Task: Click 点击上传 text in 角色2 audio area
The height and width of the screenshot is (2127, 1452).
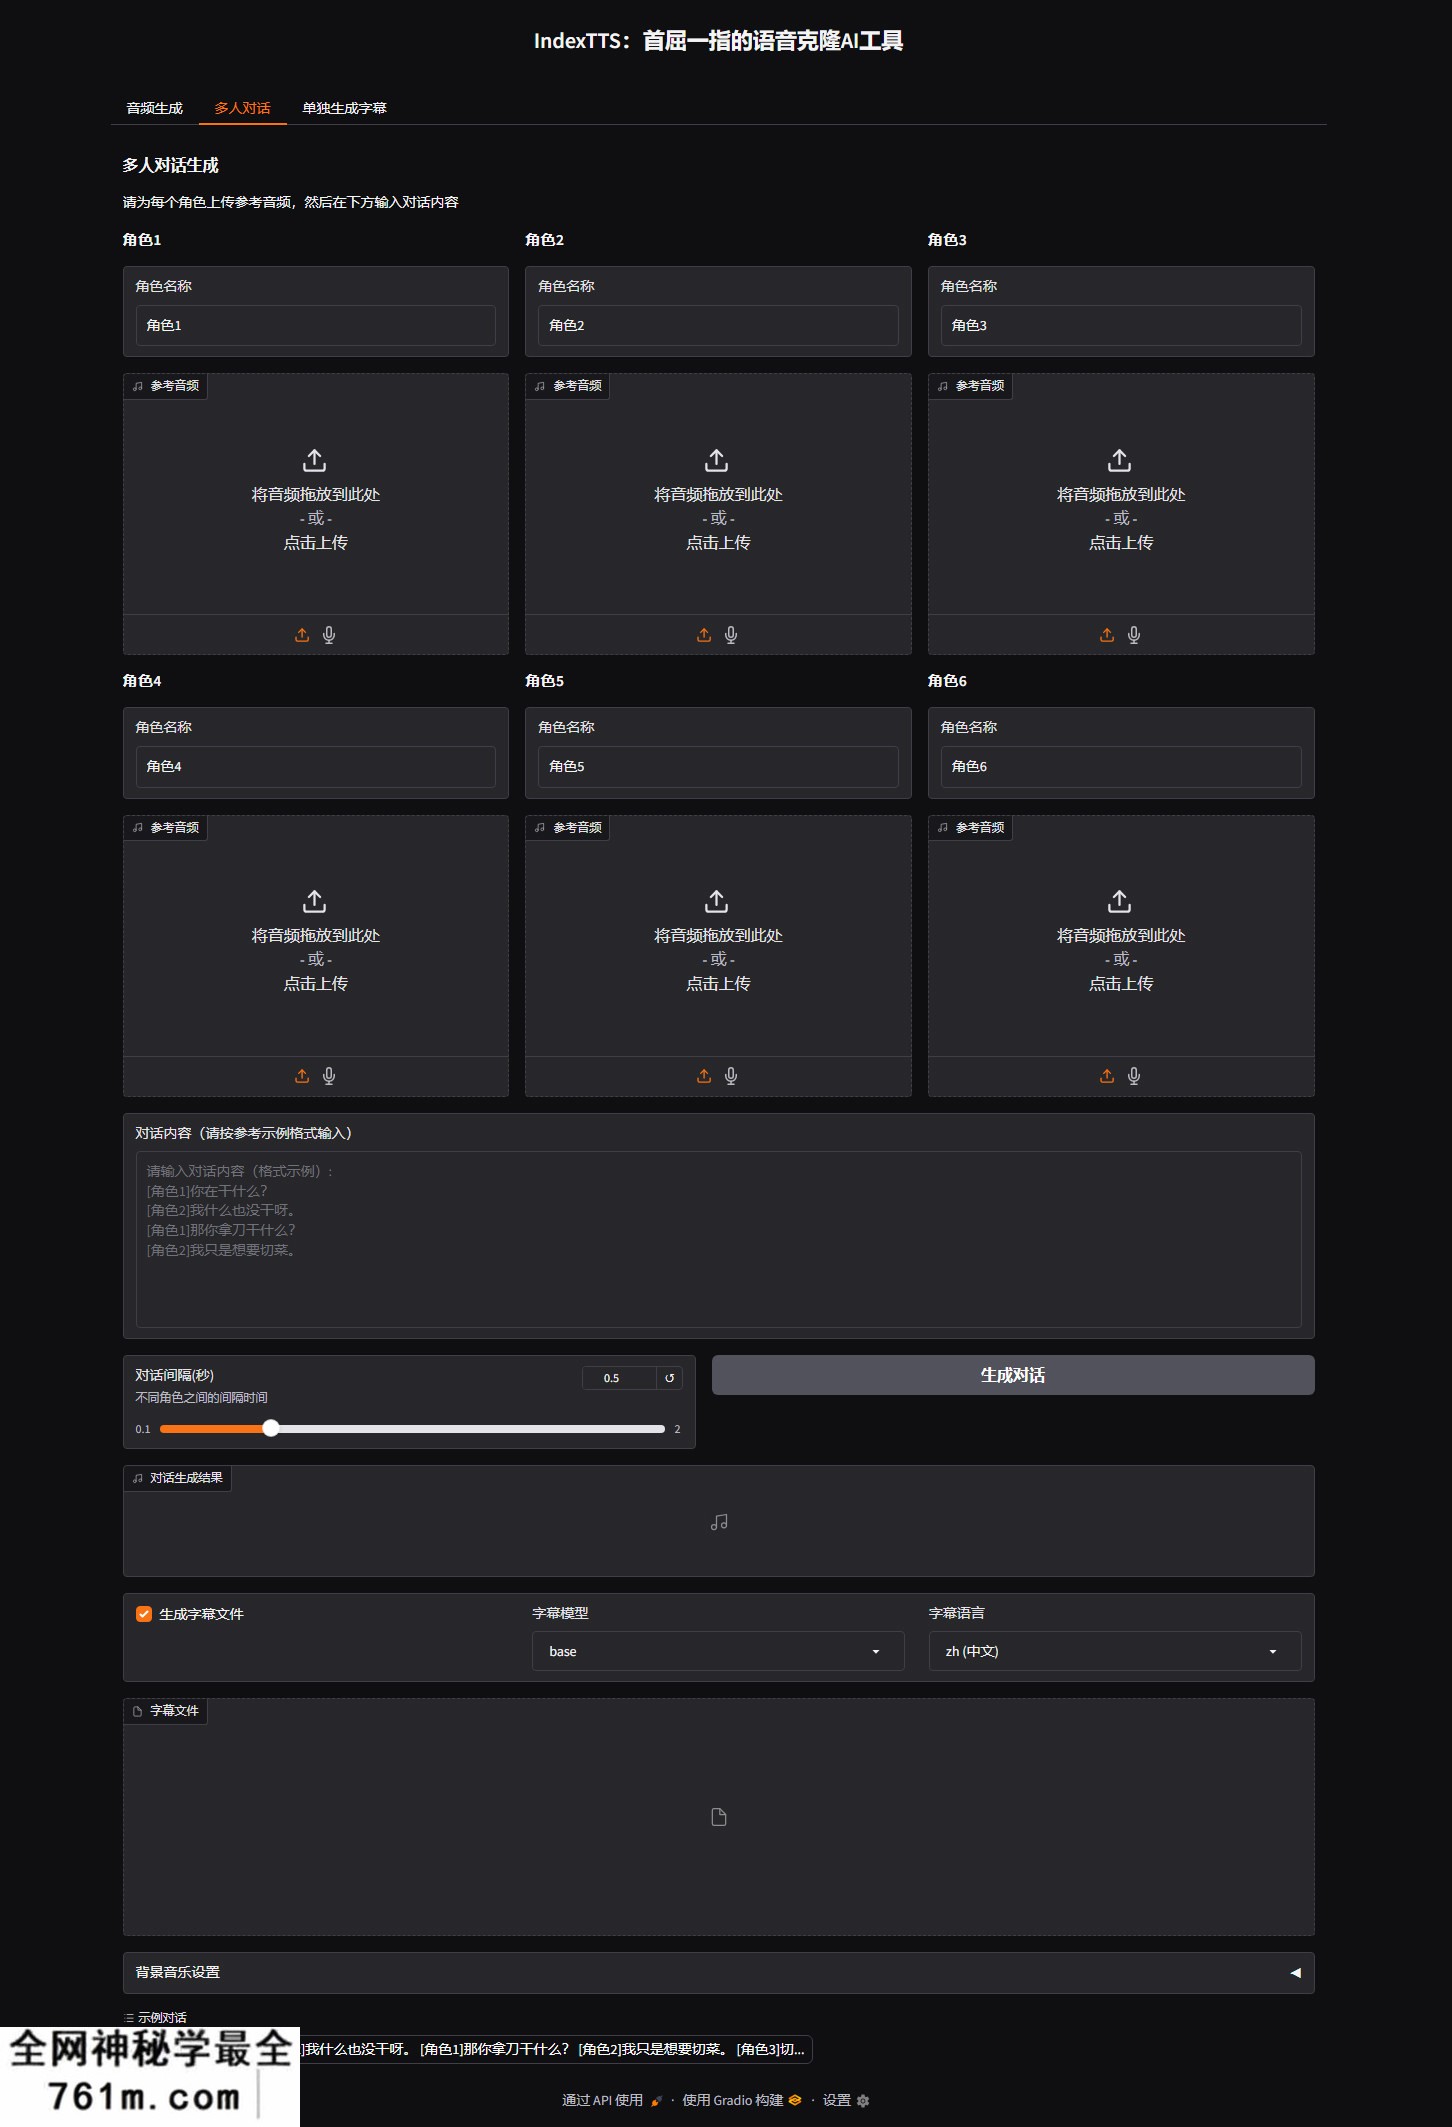Action: [718, 543]
